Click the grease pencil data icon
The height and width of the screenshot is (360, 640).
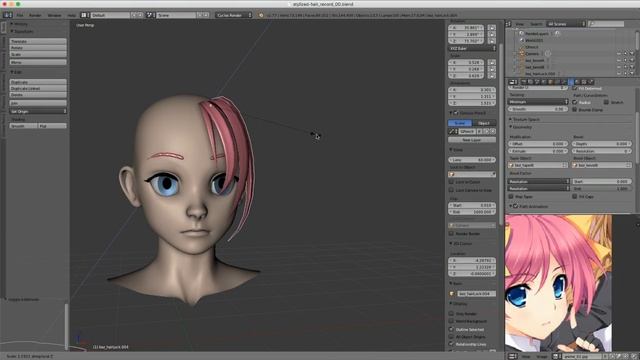(452, 131)
